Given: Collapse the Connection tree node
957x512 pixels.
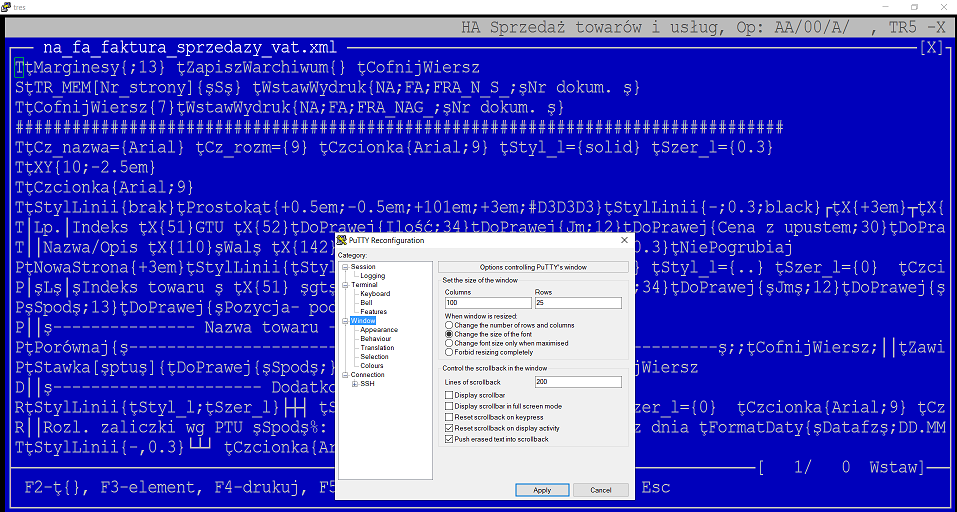Looking at the screenshot, I should pyautogui.click(x=345, y=375).
